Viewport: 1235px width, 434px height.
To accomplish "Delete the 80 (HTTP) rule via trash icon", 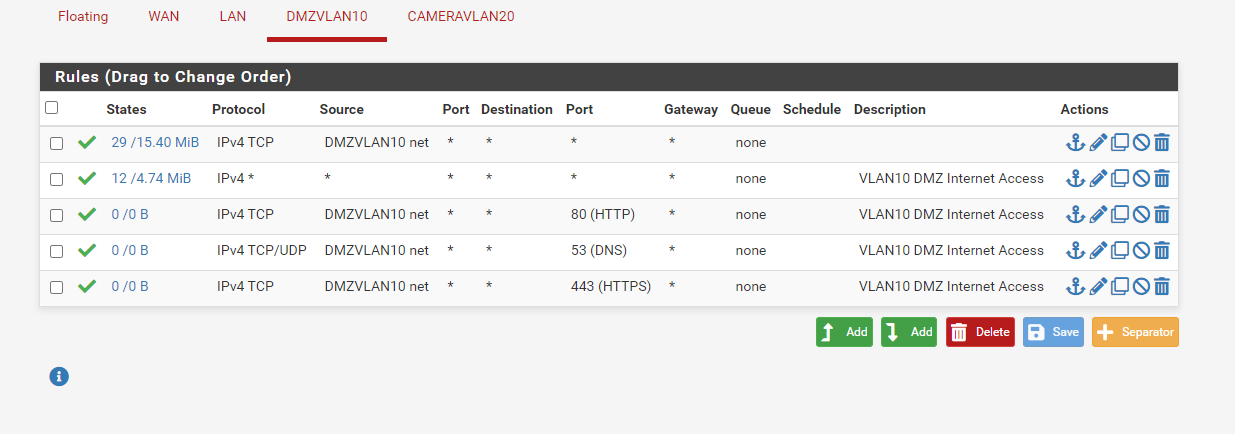I will tap(1162, 215).
